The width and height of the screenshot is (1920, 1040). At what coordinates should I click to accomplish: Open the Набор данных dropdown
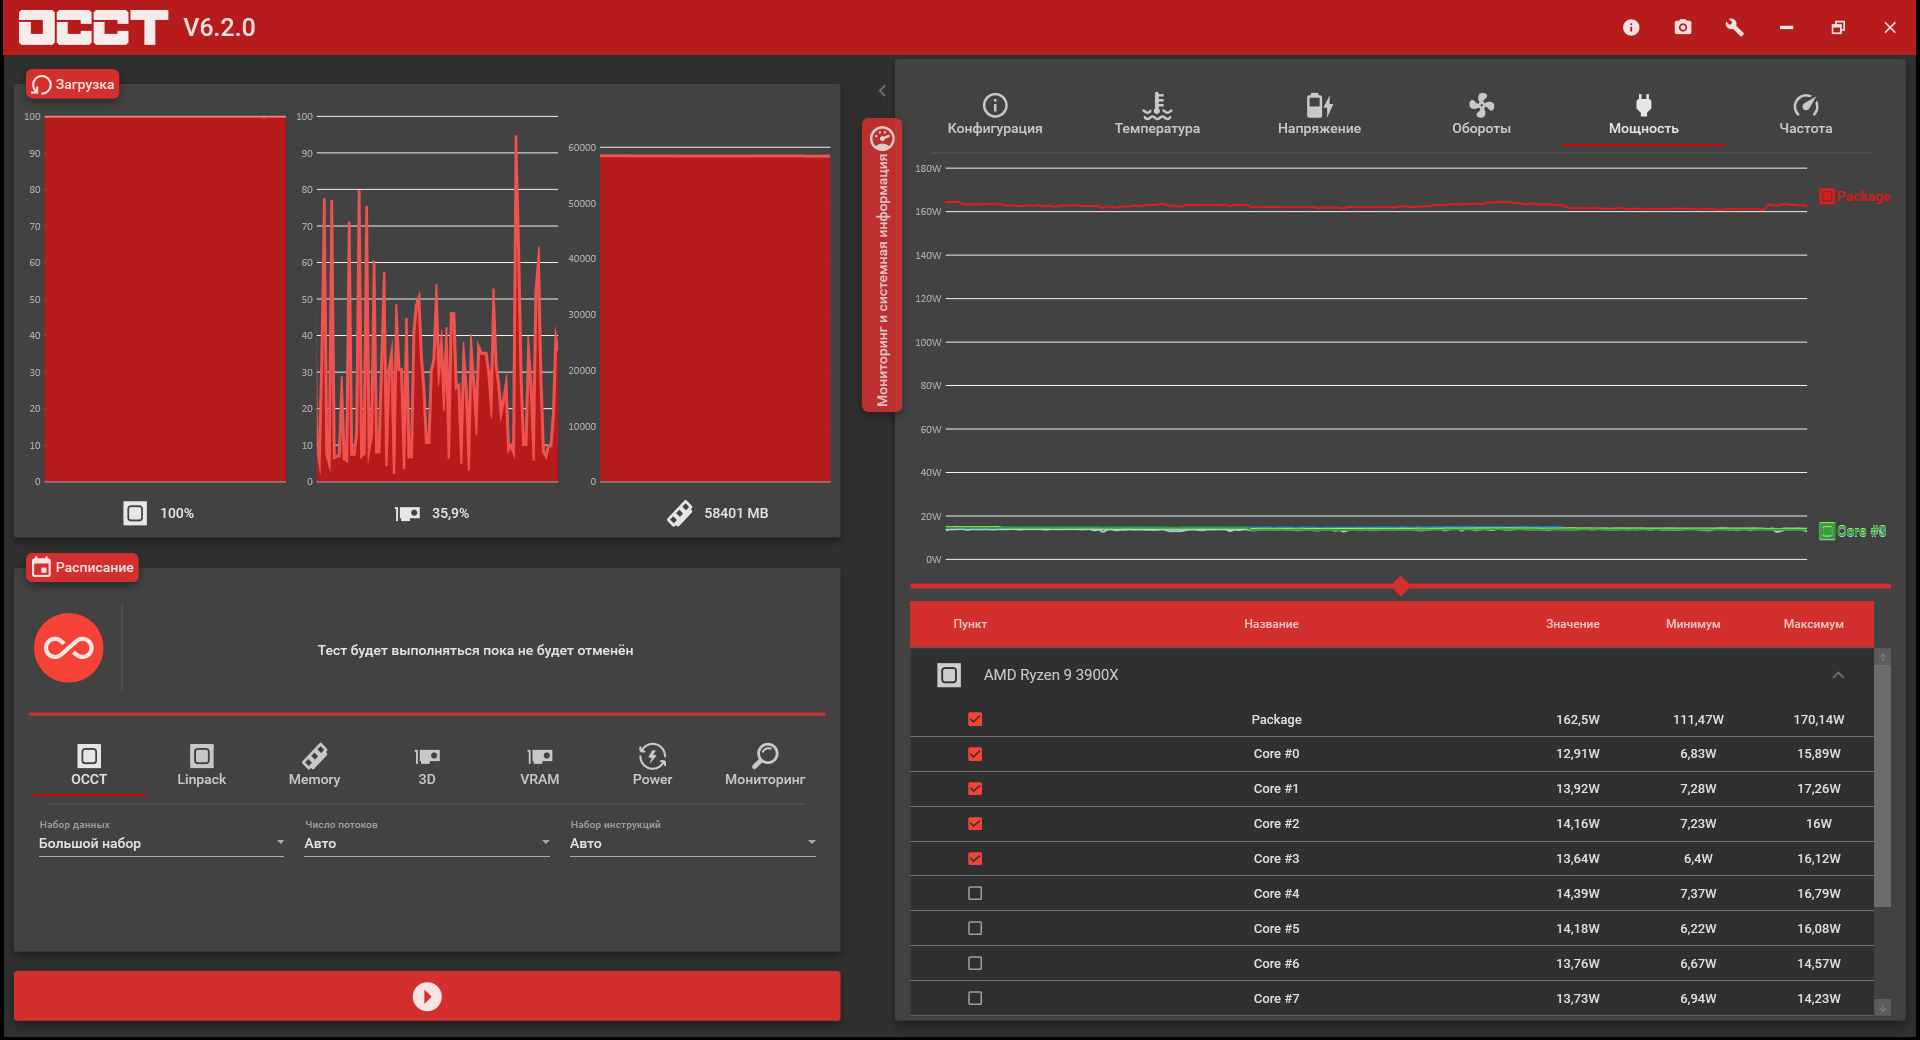(x=162, y=843)
